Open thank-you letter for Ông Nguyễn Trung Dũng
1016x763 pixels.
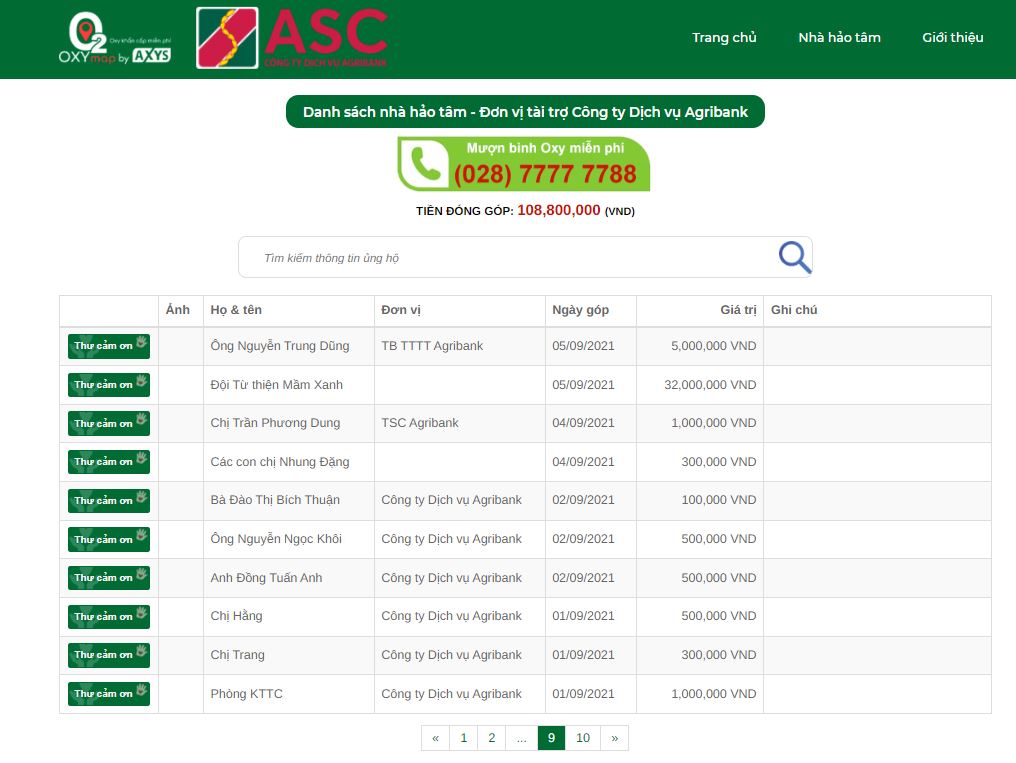point(109,346)
